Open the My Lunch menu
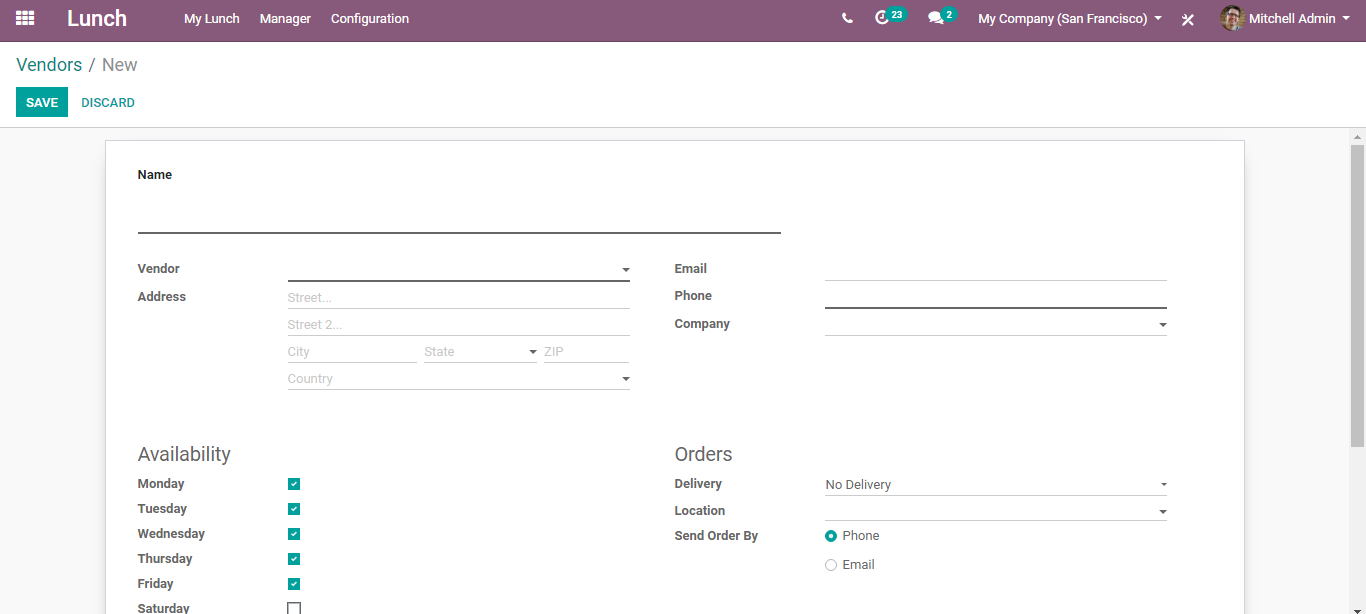Screen dimensions: 1366x614 [x=212, y=18]
